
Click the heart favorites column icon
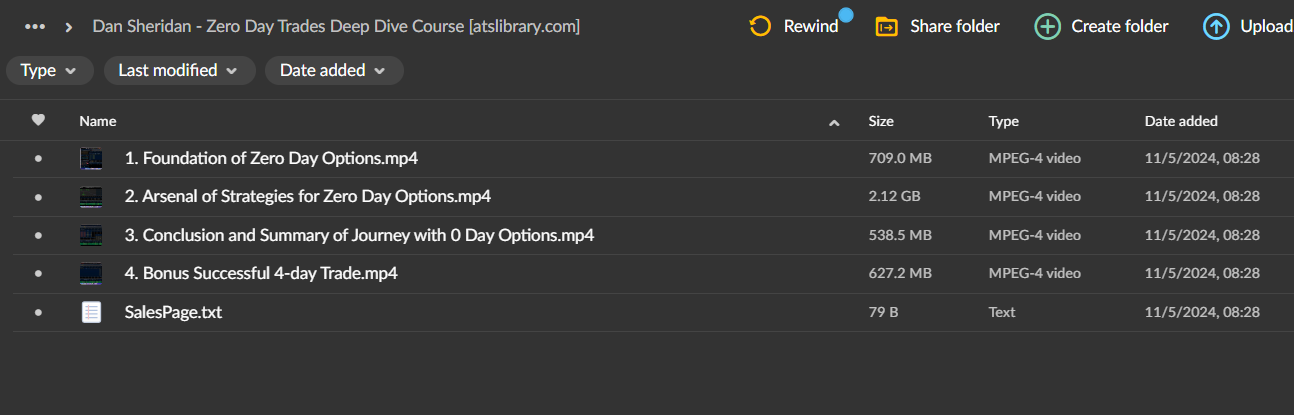pos(38,121)
